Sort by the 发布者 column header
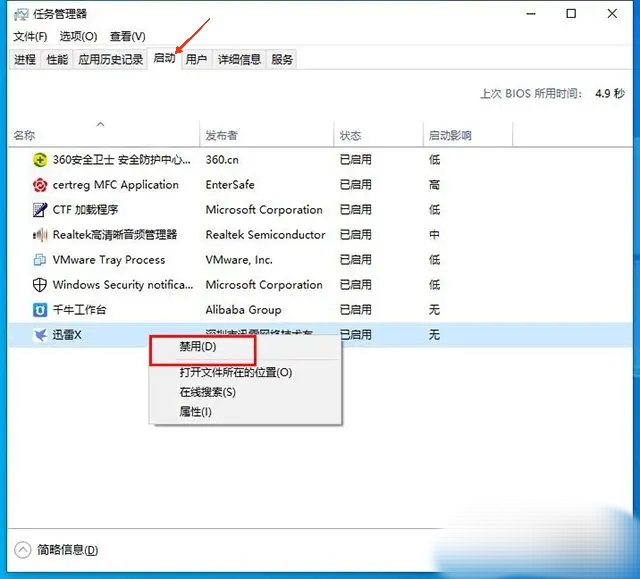 click(x=267, y=135)
